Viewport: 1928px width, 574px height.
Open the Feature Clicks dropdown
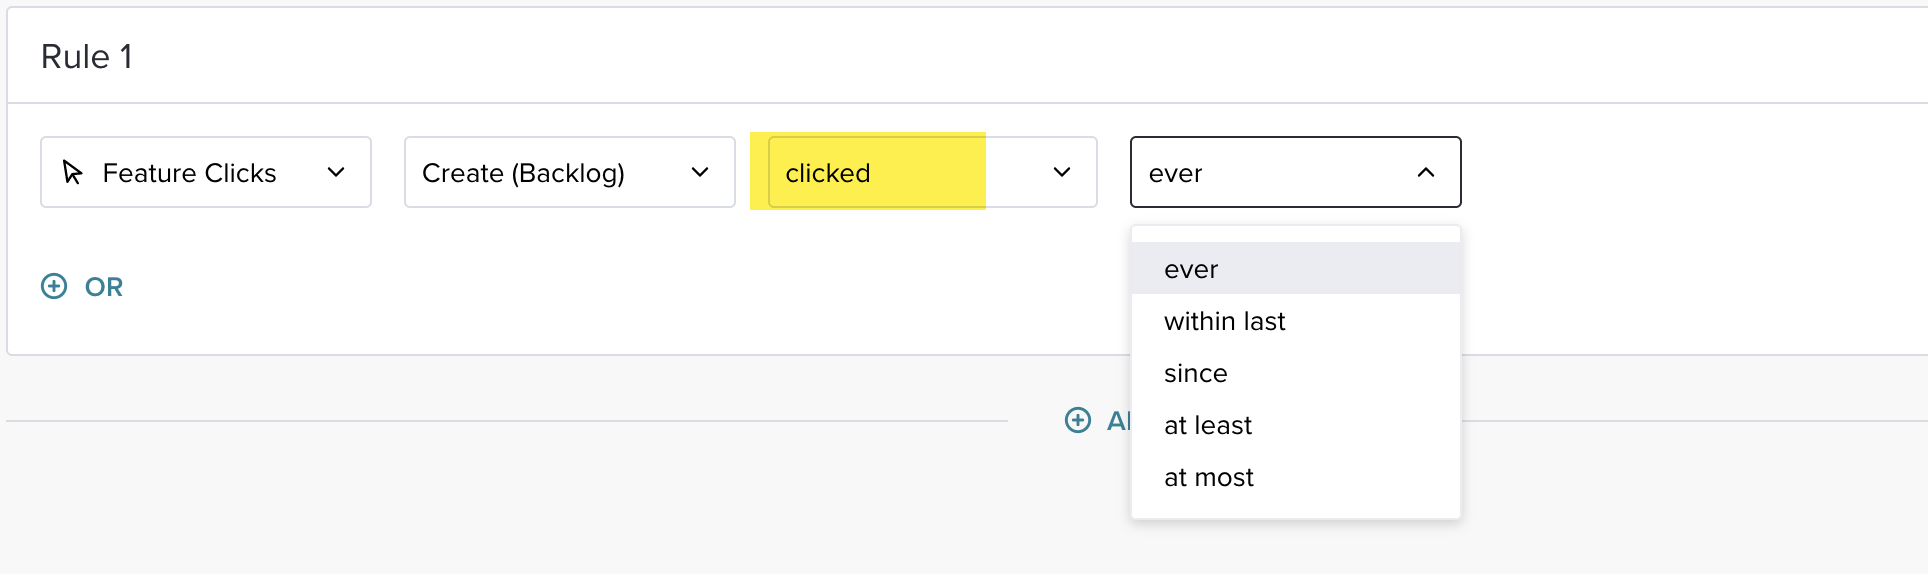pos(206,172)
